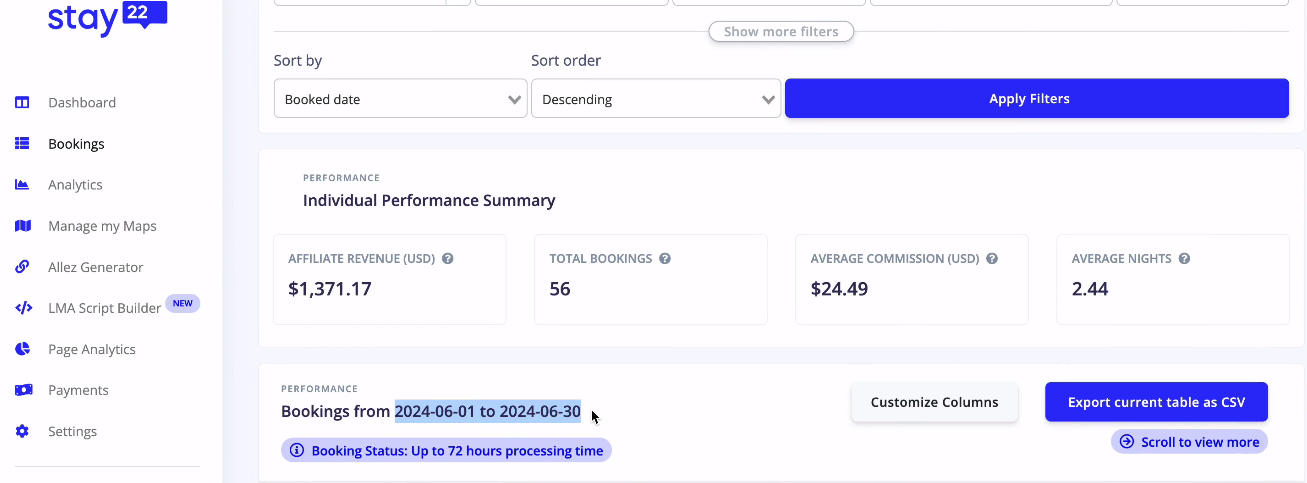Click the average nights value 2.44

1090,289
